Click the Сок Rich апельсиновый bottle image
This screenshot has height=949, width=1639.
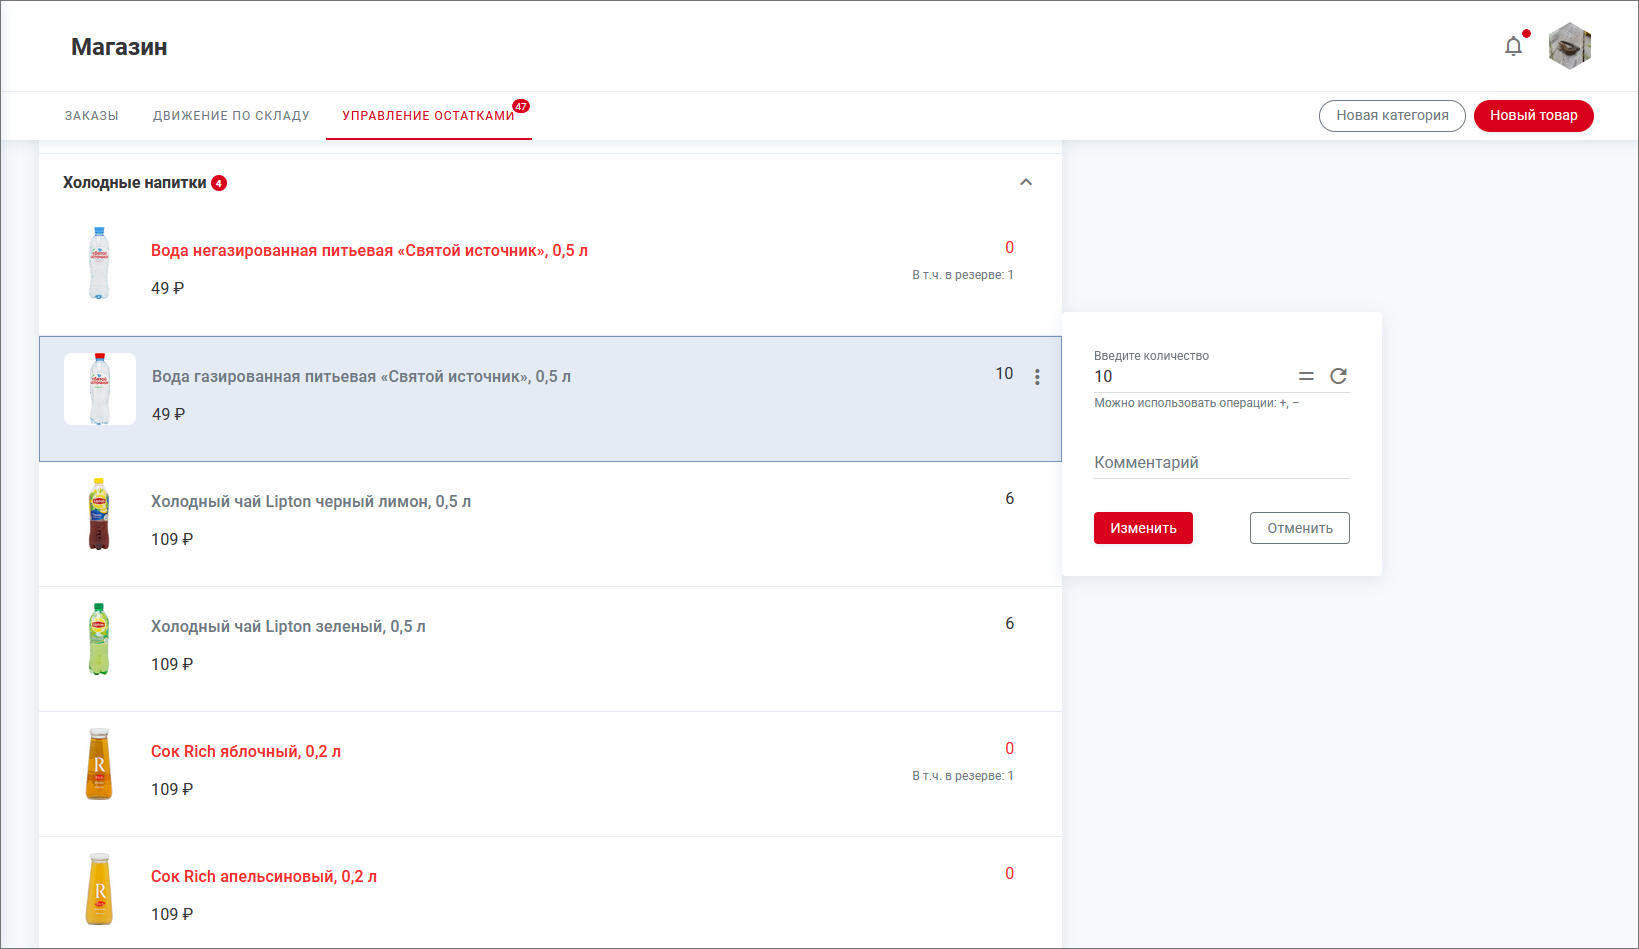click(99, 889)
